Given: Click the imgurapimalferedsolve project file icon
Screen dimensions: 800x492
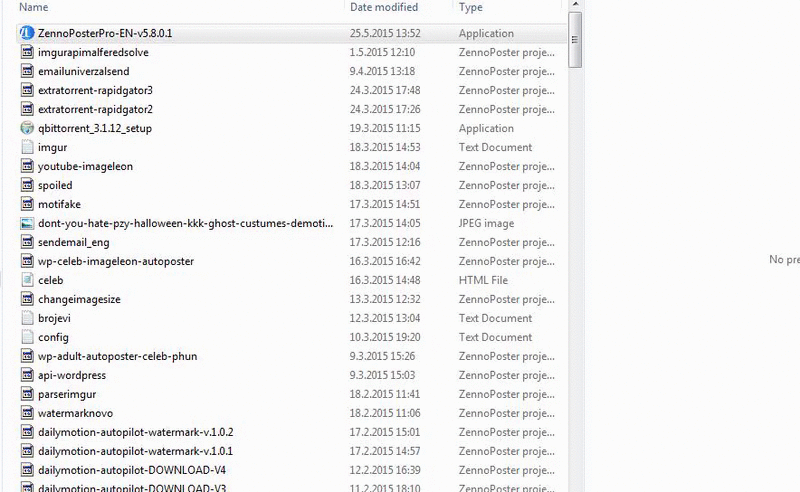Looking at the screenshot, I should (x=27, y=52).
